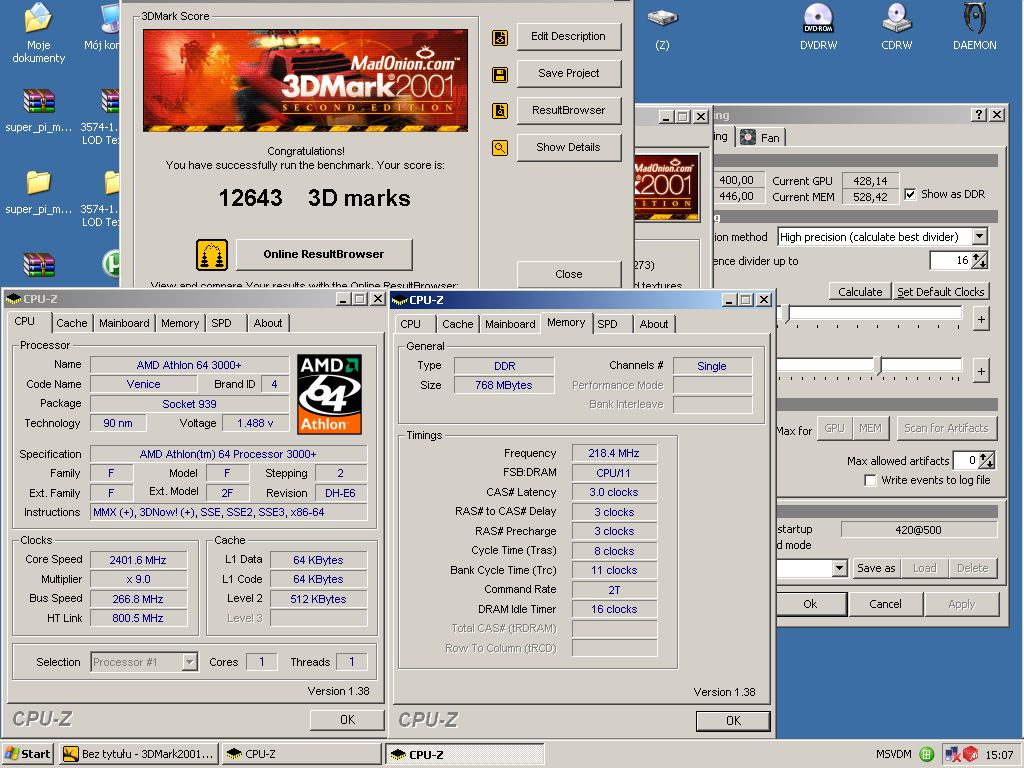
Task: Click the Calculate button
Action: coord(859,292)
